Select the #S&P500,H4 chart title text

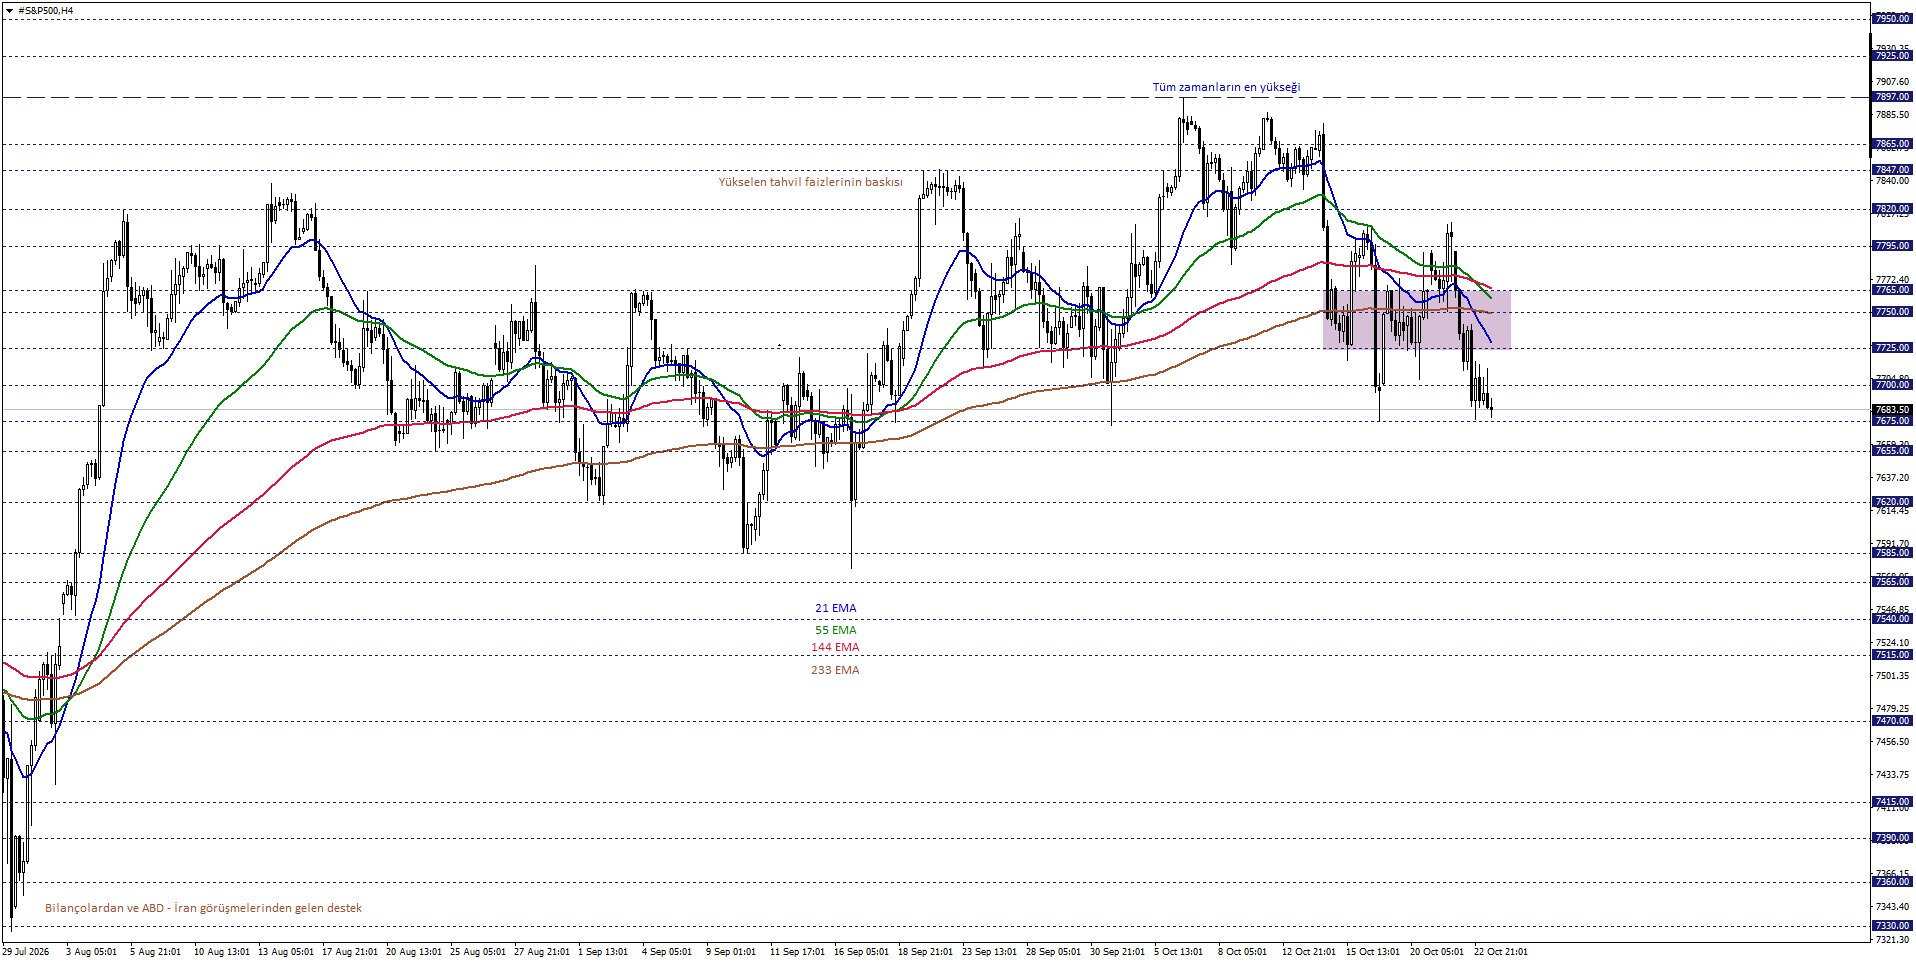pos(46,11)
